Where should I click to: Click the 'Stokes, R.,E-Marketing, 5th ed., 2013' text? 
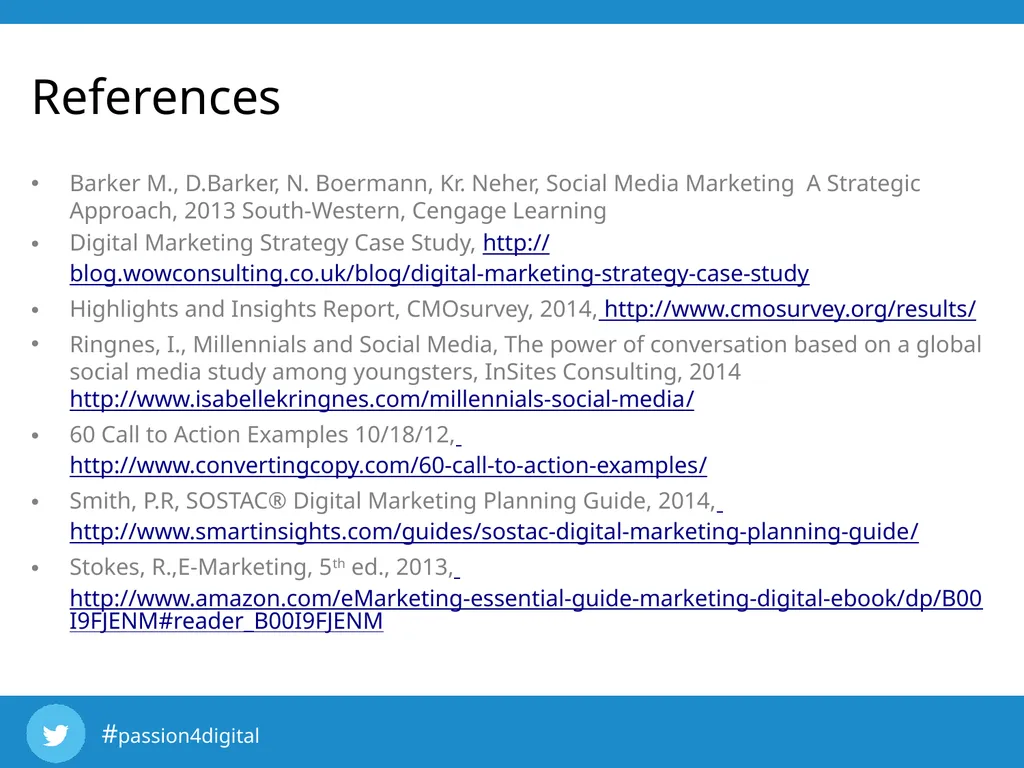[261, 567]
